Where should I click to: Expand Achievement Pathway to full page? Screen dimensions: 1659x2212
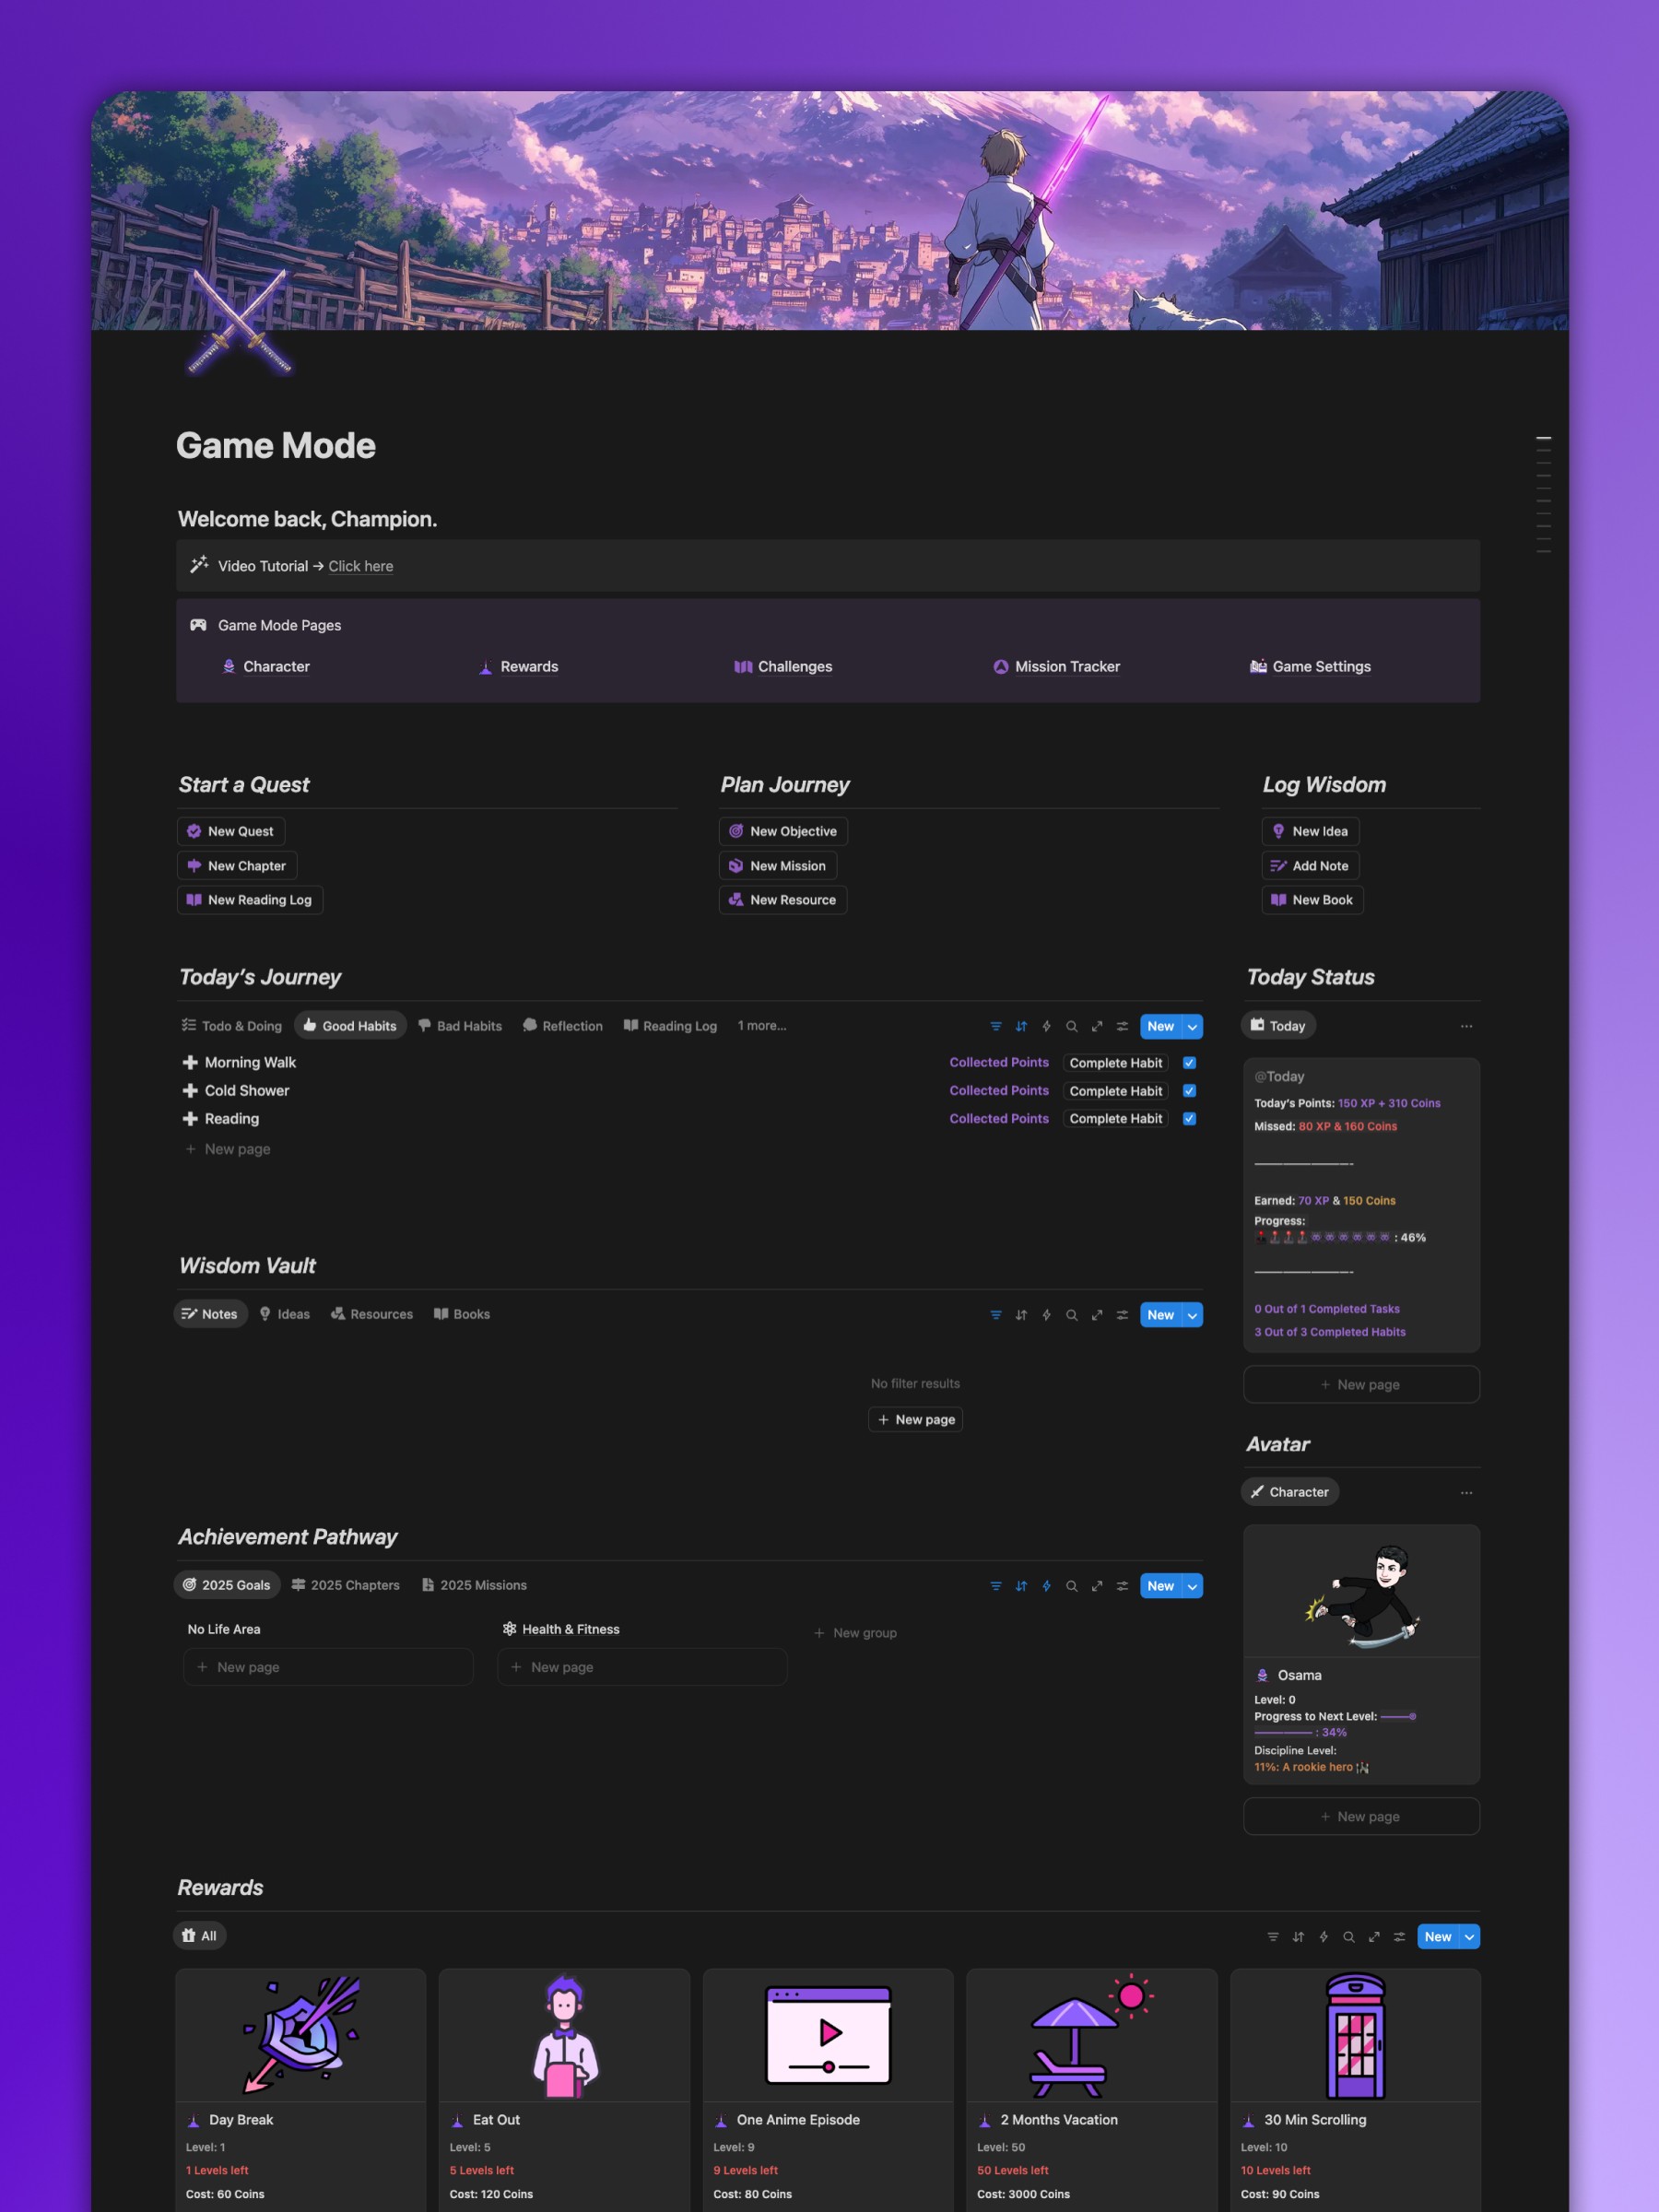coord(1097,1586)
